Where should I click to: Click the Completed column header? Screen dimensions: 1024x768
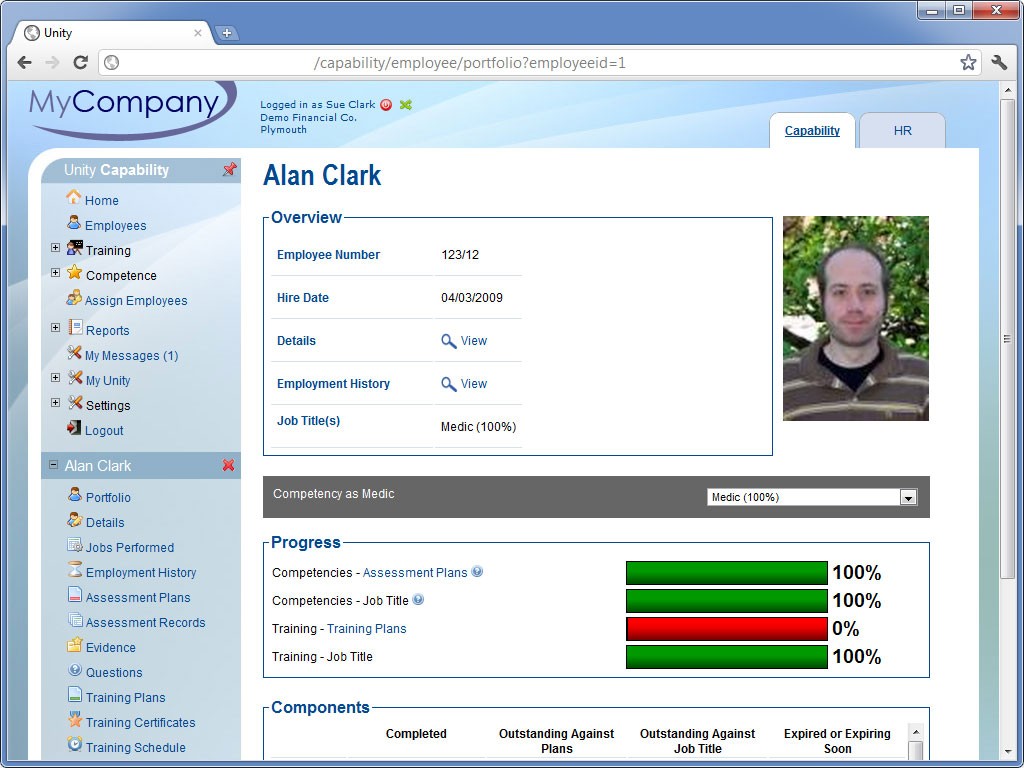click(x=416, y=733)
